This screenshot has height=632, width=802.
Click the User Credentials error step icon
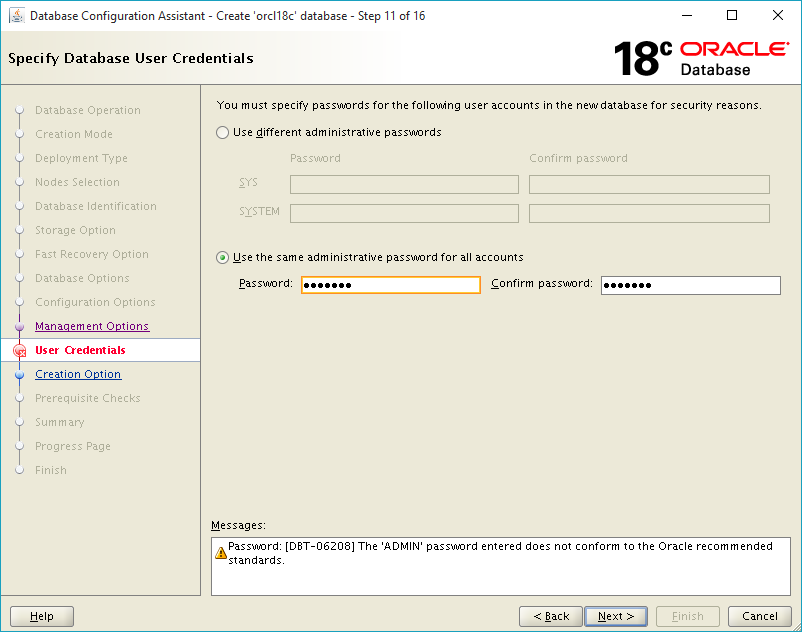coord(19,351)
